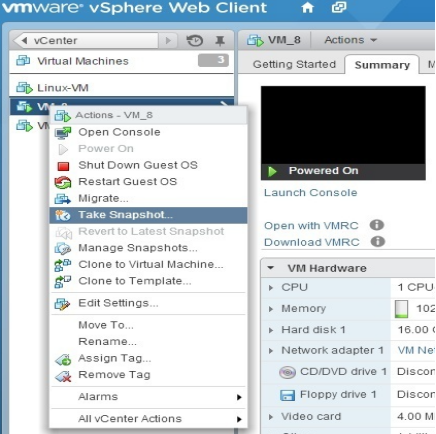Viewport: 436px width, 434px height.
Task: Choose Move To... from the context menu
Action: coord(148,325)
